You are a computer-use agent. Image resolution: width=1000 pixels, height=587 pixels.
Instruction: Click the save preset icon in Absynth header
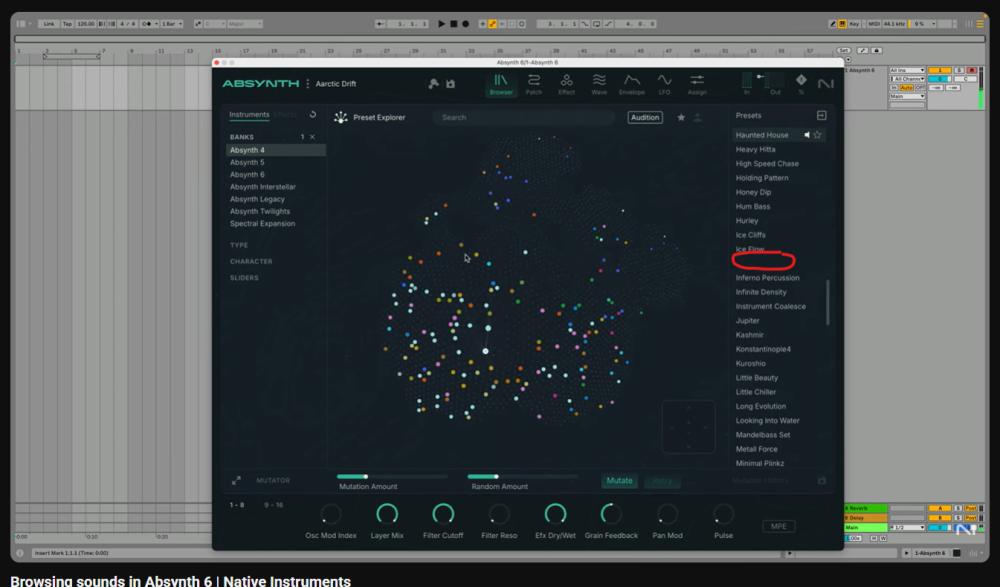tap(450, 84)
